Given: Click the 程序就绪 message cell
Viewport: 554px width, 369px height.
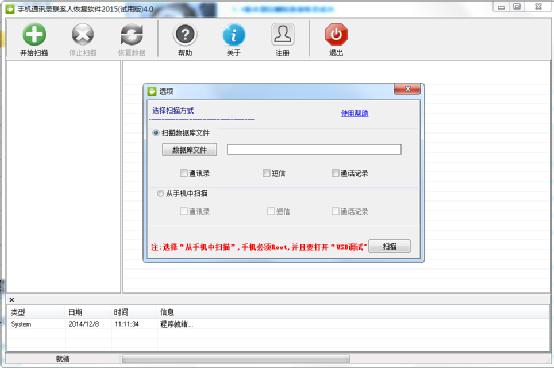Looking at the screenshot, I should 176,324.
